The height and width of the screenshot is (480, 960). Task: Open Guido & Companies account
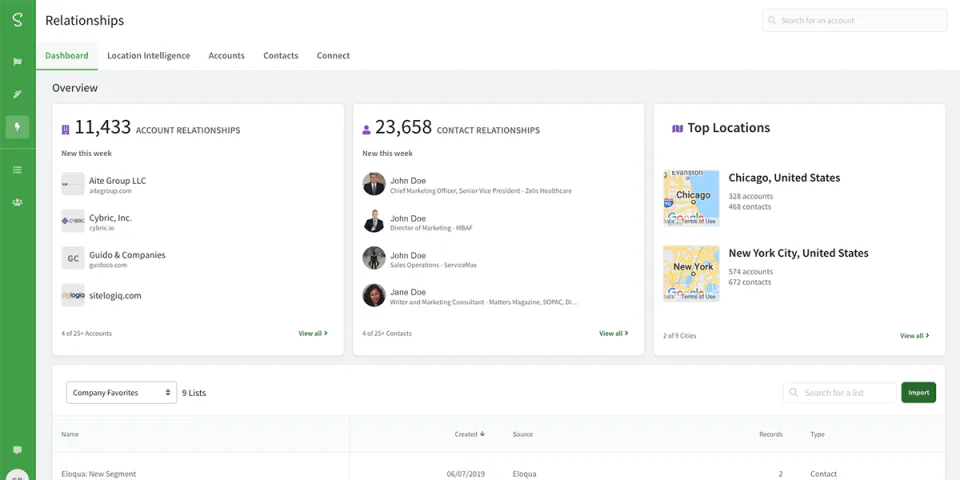pyautogui.click(x=127, y=255)
